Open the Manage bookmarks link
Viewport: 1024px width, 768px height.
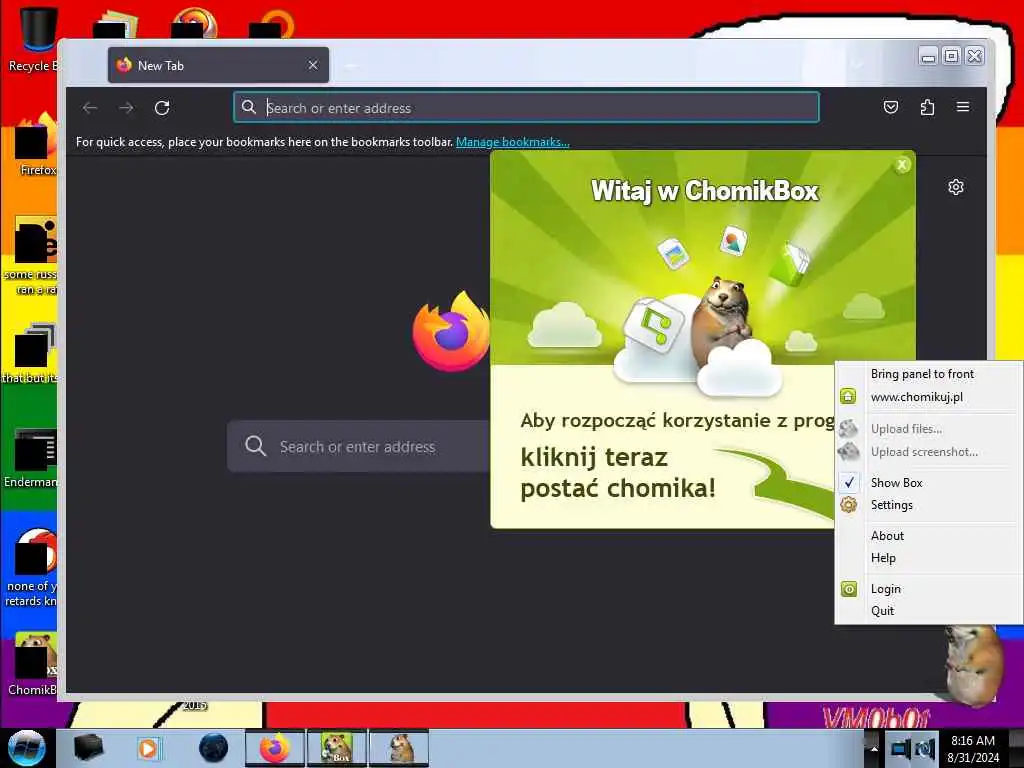pos(513,142)
